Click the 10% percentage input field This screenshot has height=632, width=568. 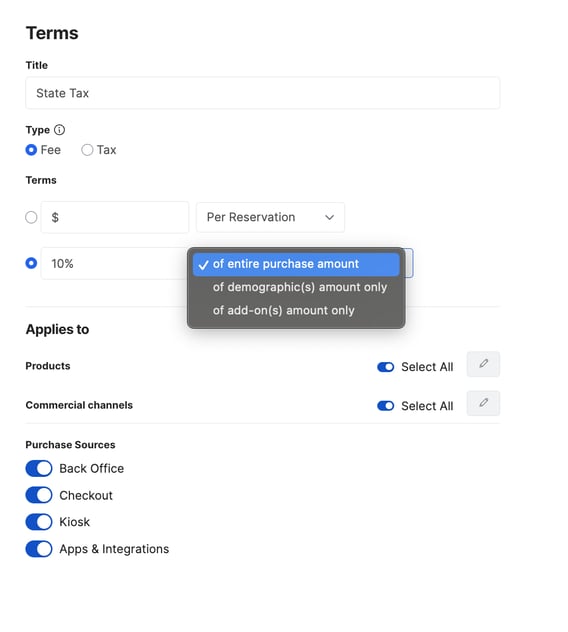(x=114, y=263)
